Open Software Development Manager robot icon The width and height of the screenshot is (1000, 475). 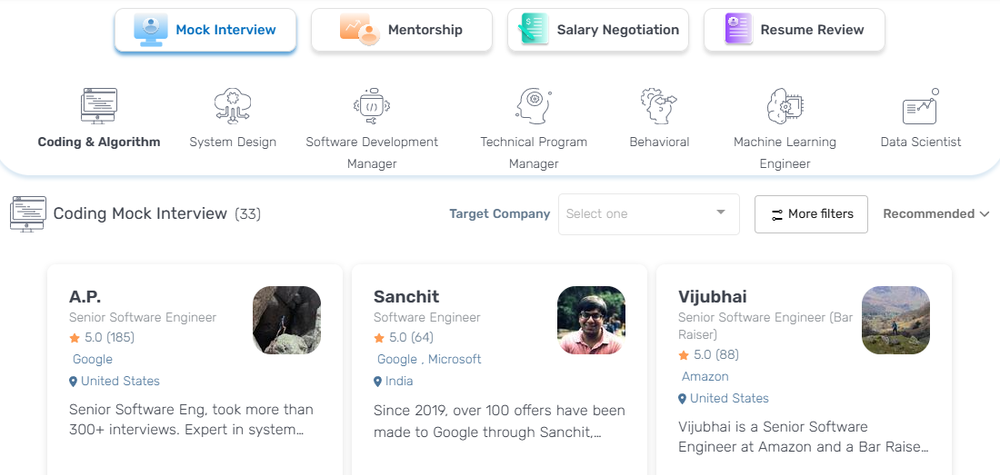click(372, 106)
